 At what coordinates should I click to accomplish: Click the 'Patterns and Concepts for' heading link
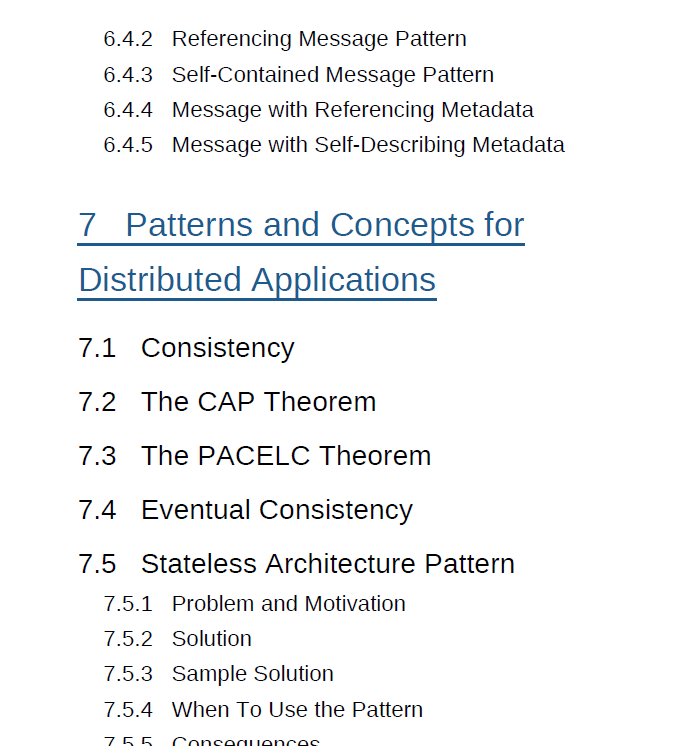[x=324, y=225]
